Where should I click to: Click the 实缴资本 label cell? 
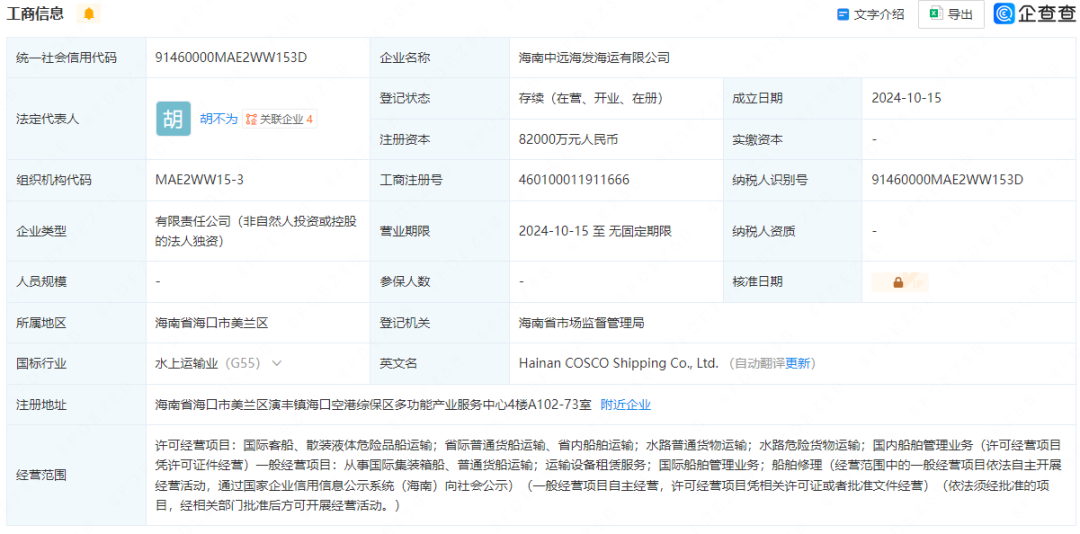pyautogui.click(x=792, y=139)
